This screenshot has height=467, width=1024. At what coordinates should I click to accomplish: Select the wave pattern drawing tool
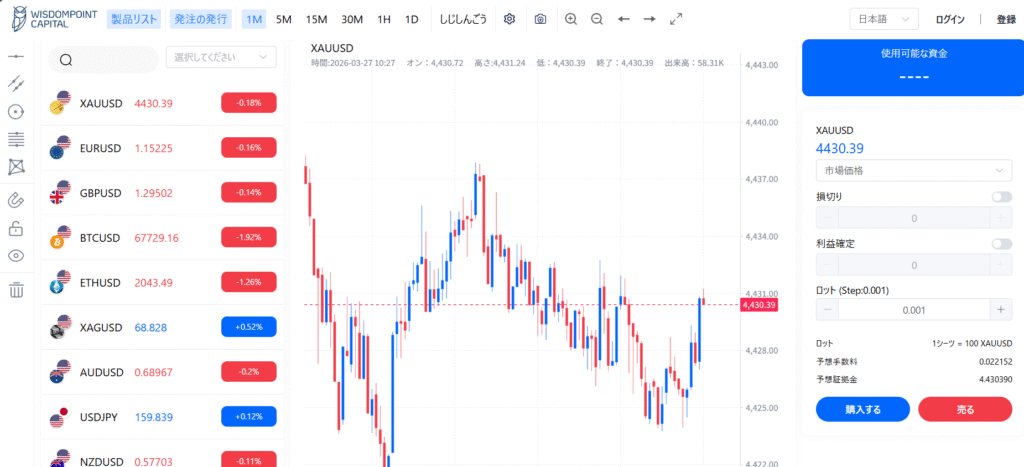tap(16, 167)
